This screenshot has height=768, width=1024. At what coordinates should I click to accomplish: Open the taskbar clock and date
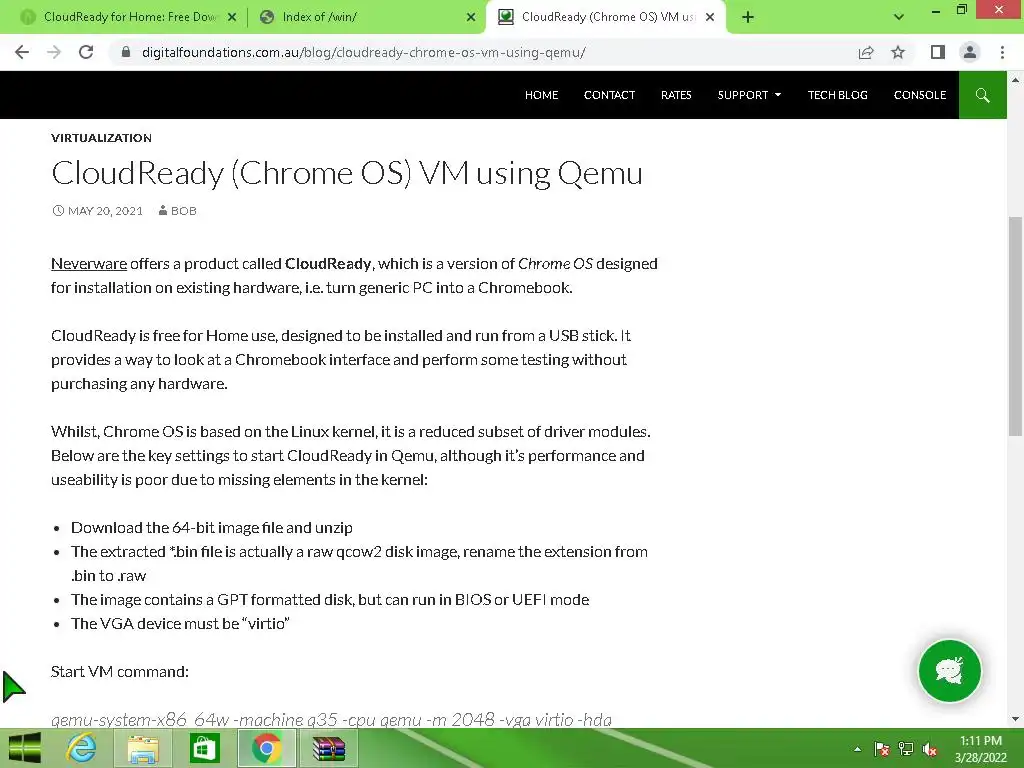pyautogui.click(x=980, y=749)
